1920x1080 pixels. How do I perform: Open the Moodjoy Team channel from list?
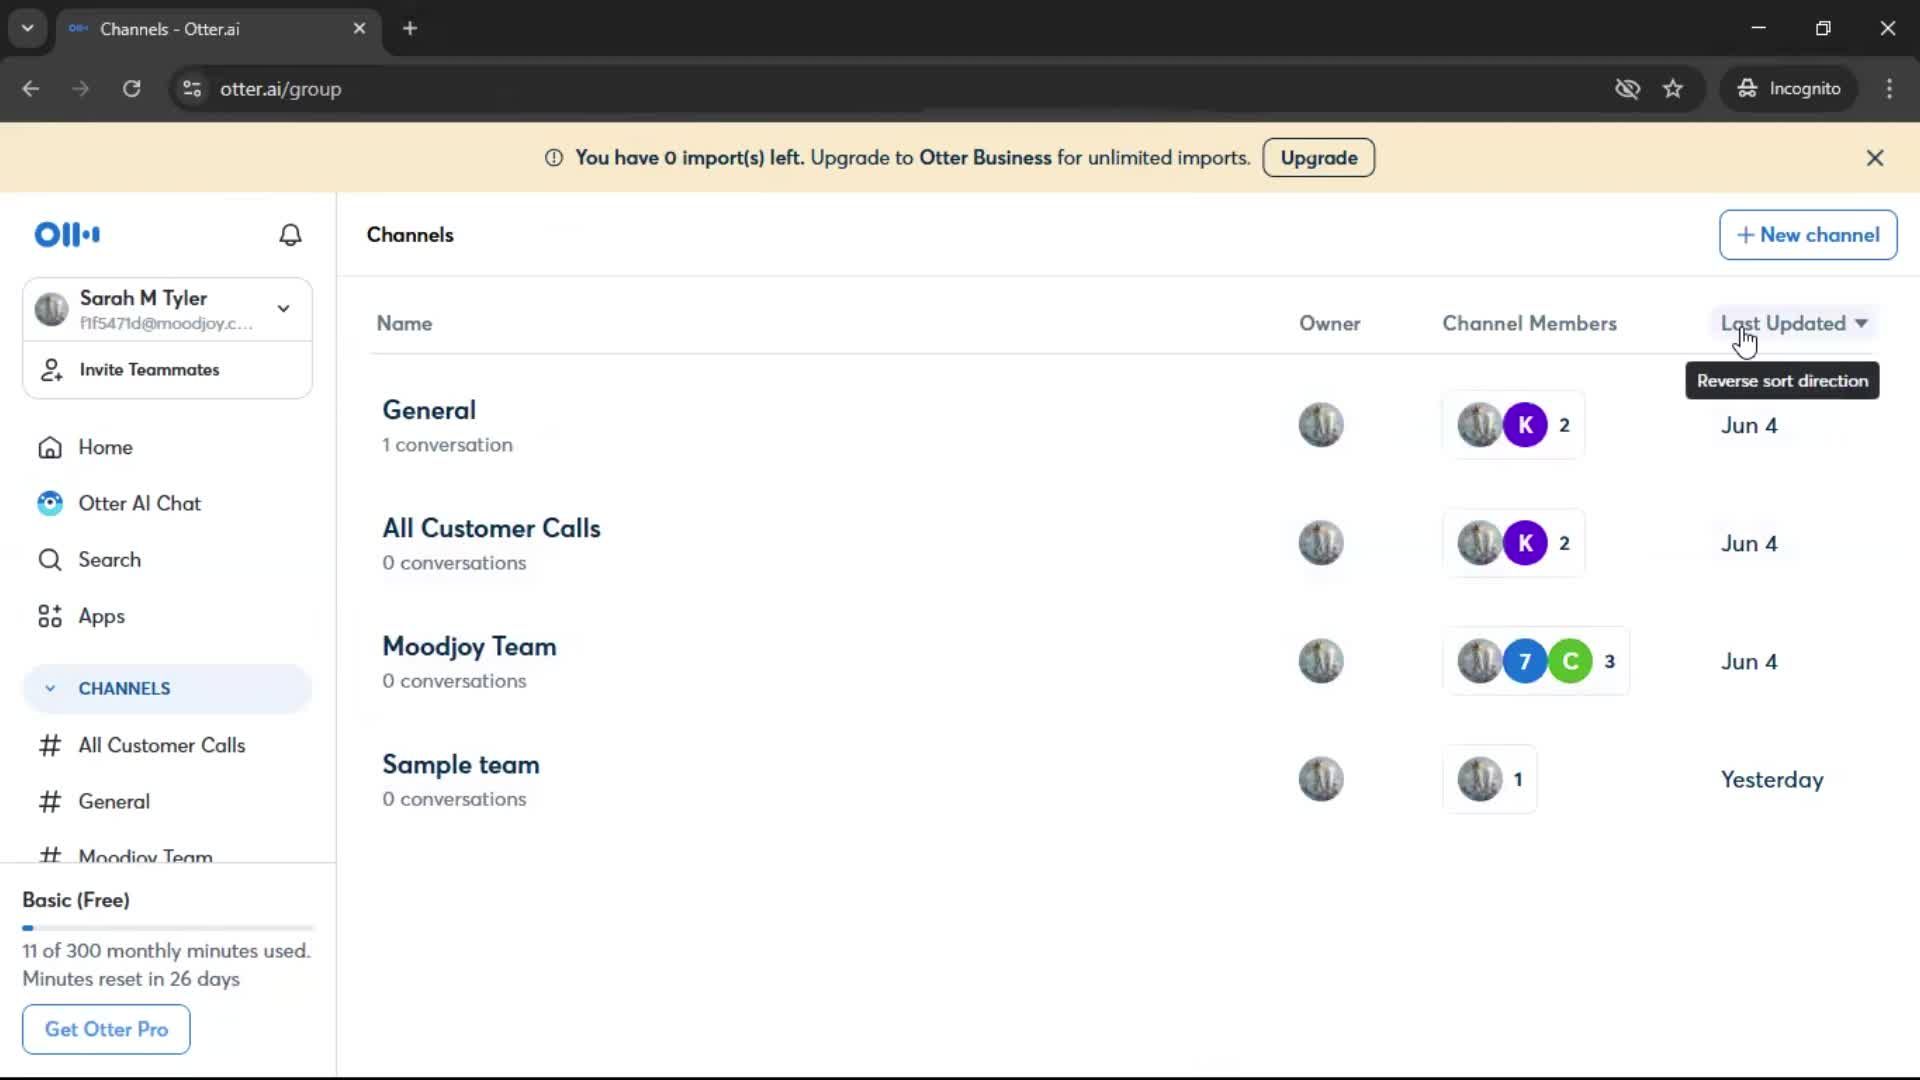[469, 646]
